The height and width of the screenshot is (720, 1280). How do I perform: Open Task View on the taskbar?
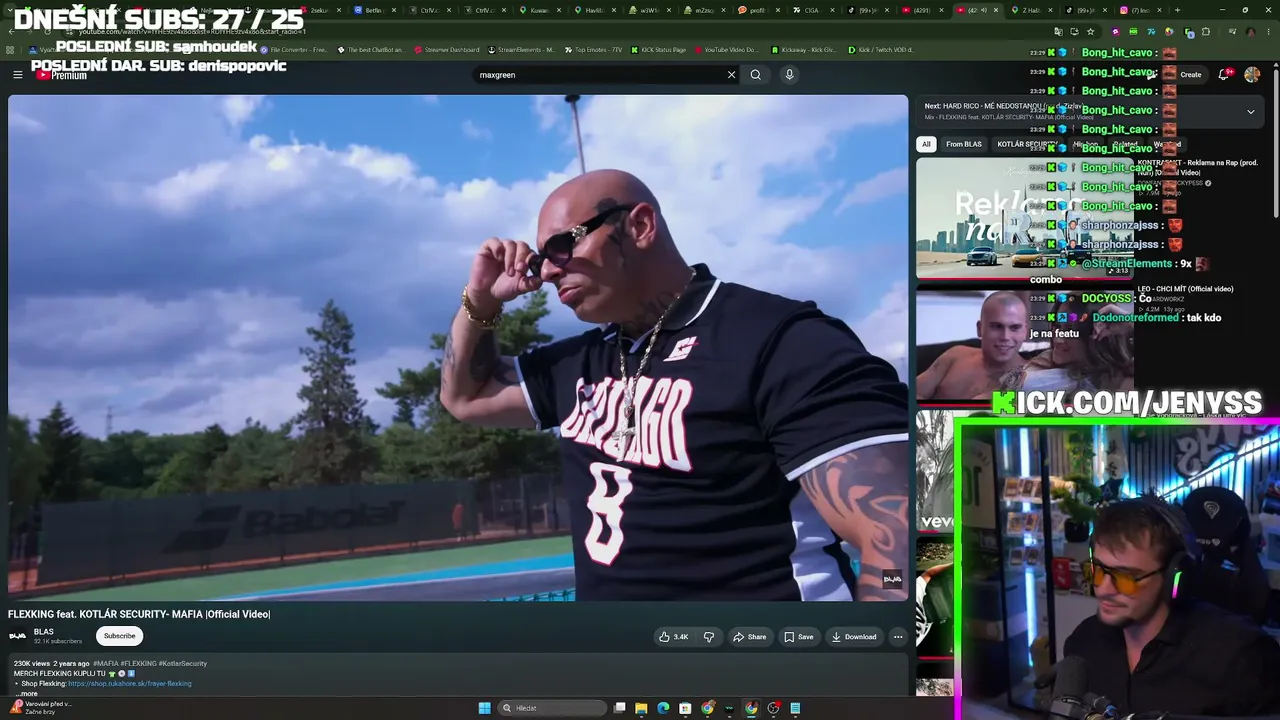point(620,708)
